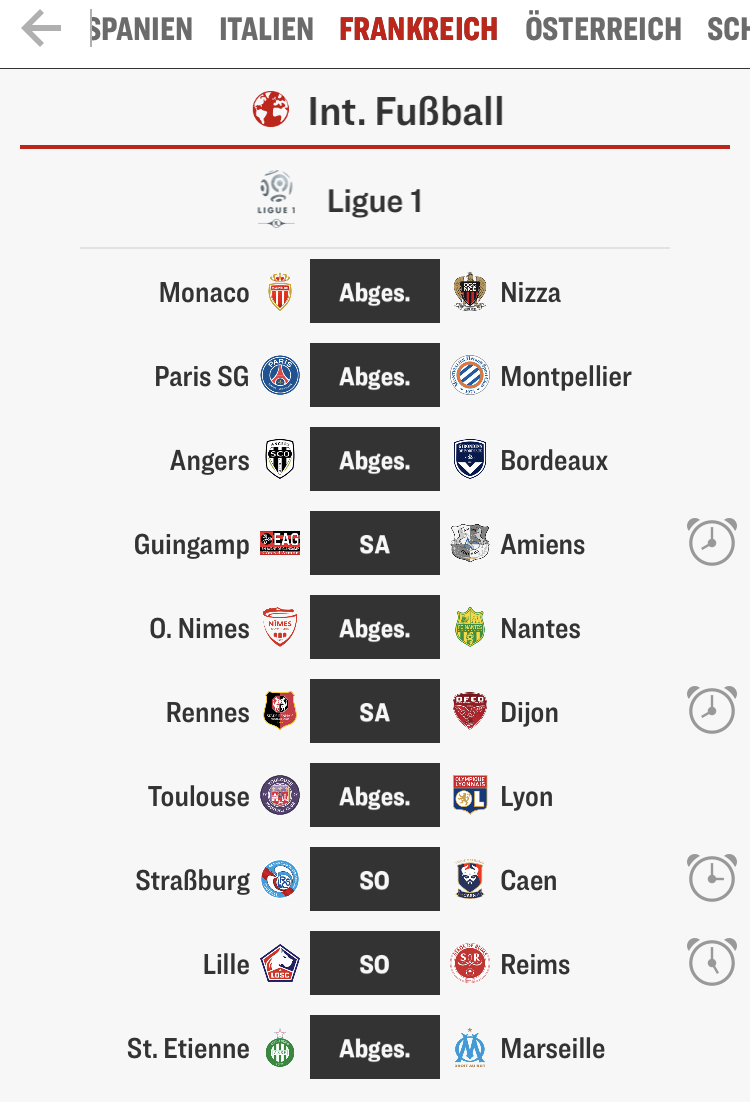The height and width of the screenshot is (1102, 750).
Task: Click the Montpellier team name
Action: pos(566,377)
